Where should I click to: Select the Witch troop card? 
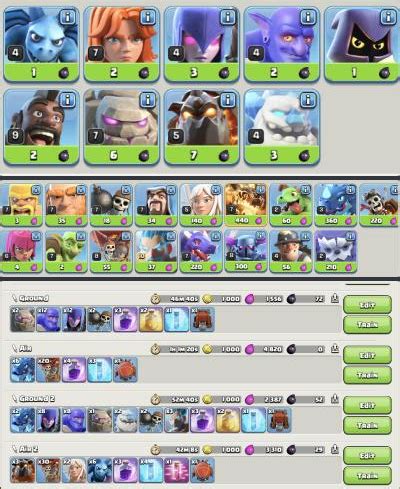202,45
